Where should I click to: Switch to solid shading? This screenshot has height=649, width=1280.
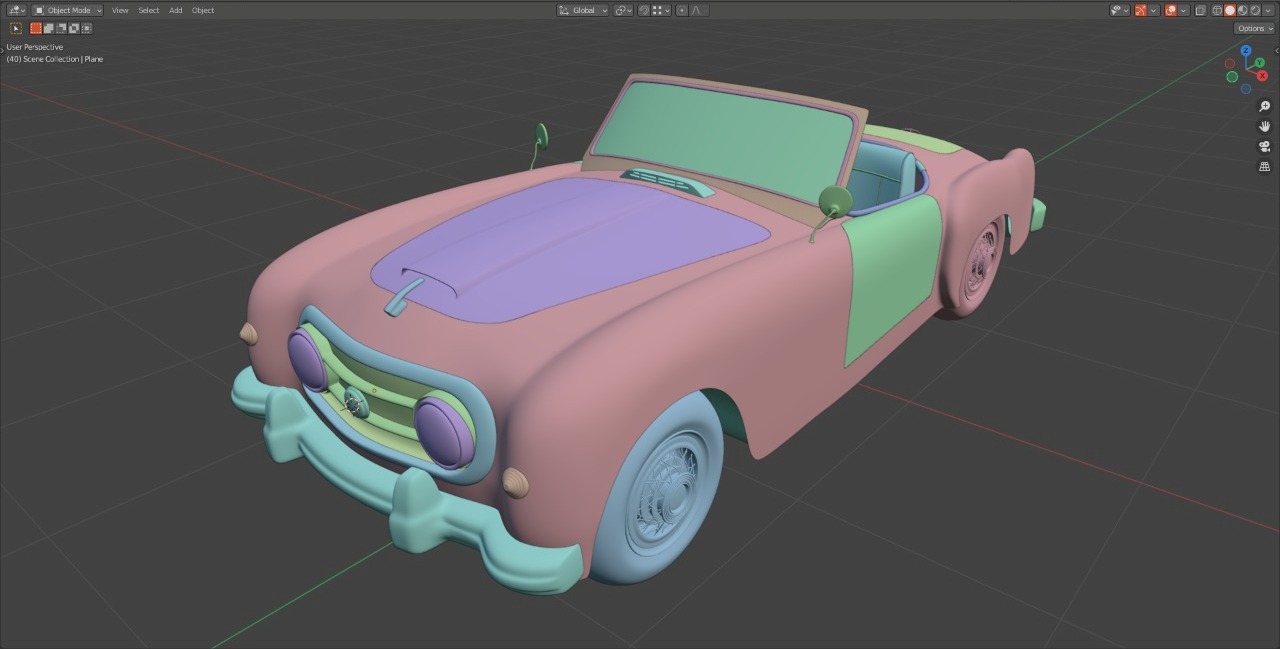click(x=1230, y=10)
